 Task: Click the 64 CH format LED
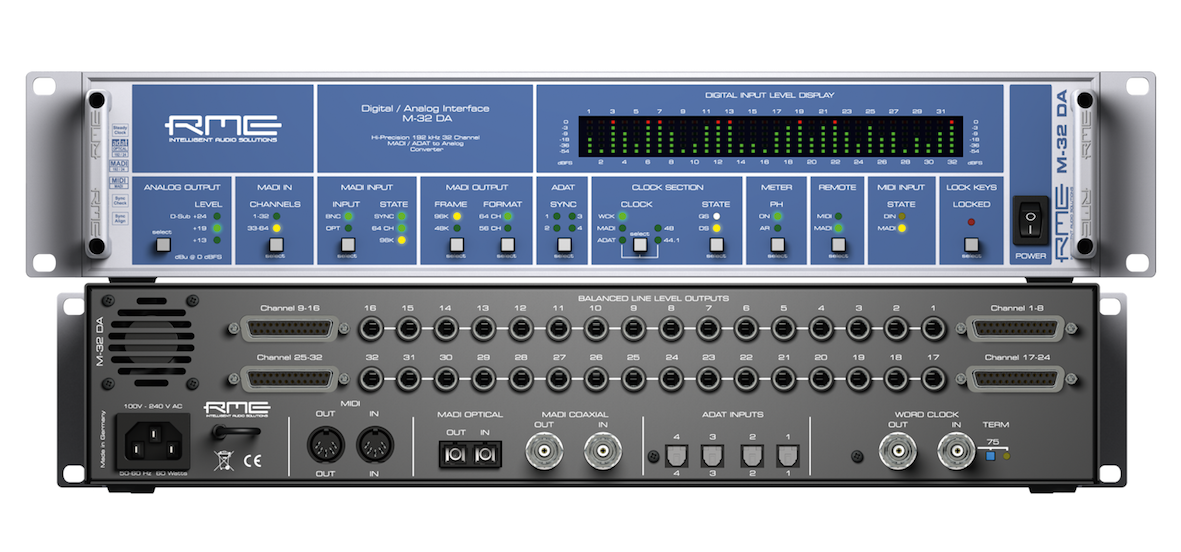point(508,216)
